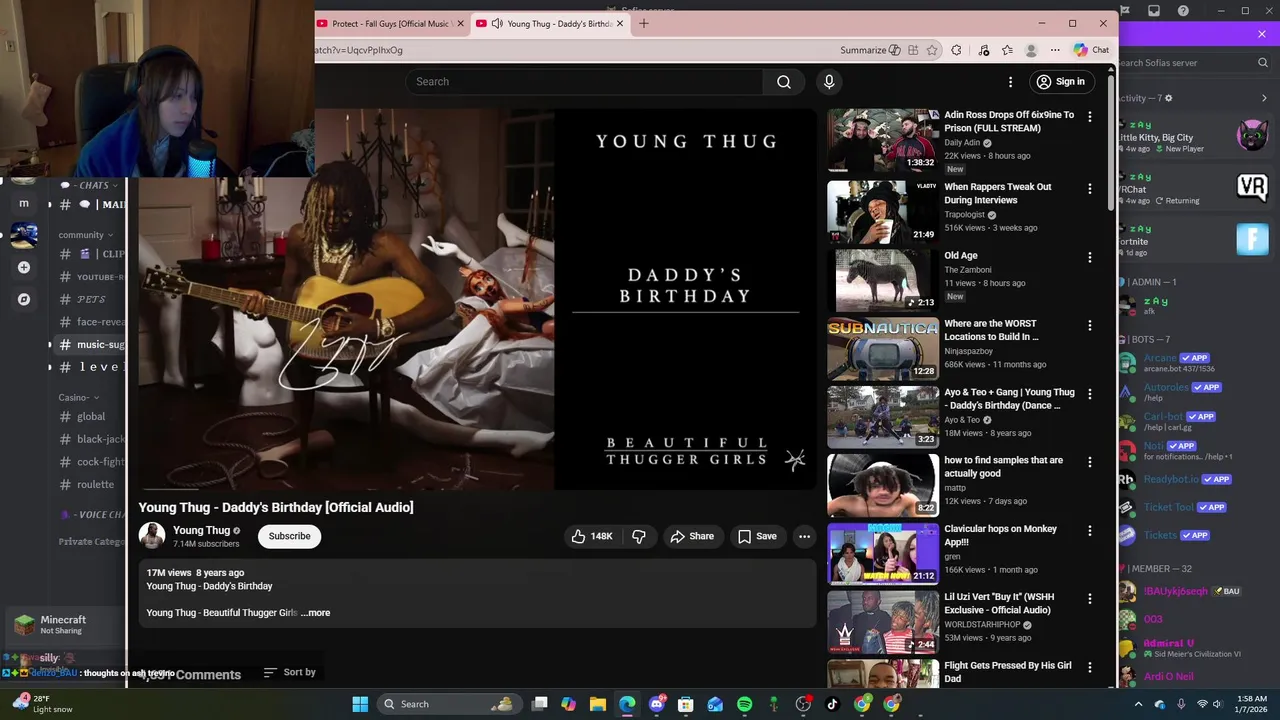Viewport: 1280px width, 720px height.
Task: Open Discord global channel
Action: point(91,417)
